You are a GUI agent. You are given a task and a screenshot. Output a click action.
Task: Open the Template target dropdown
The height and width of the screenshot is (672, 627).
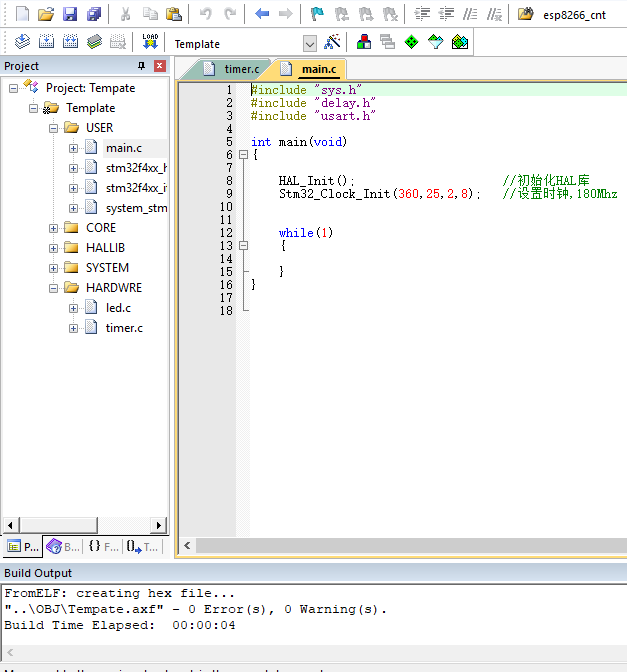point(309,43)
